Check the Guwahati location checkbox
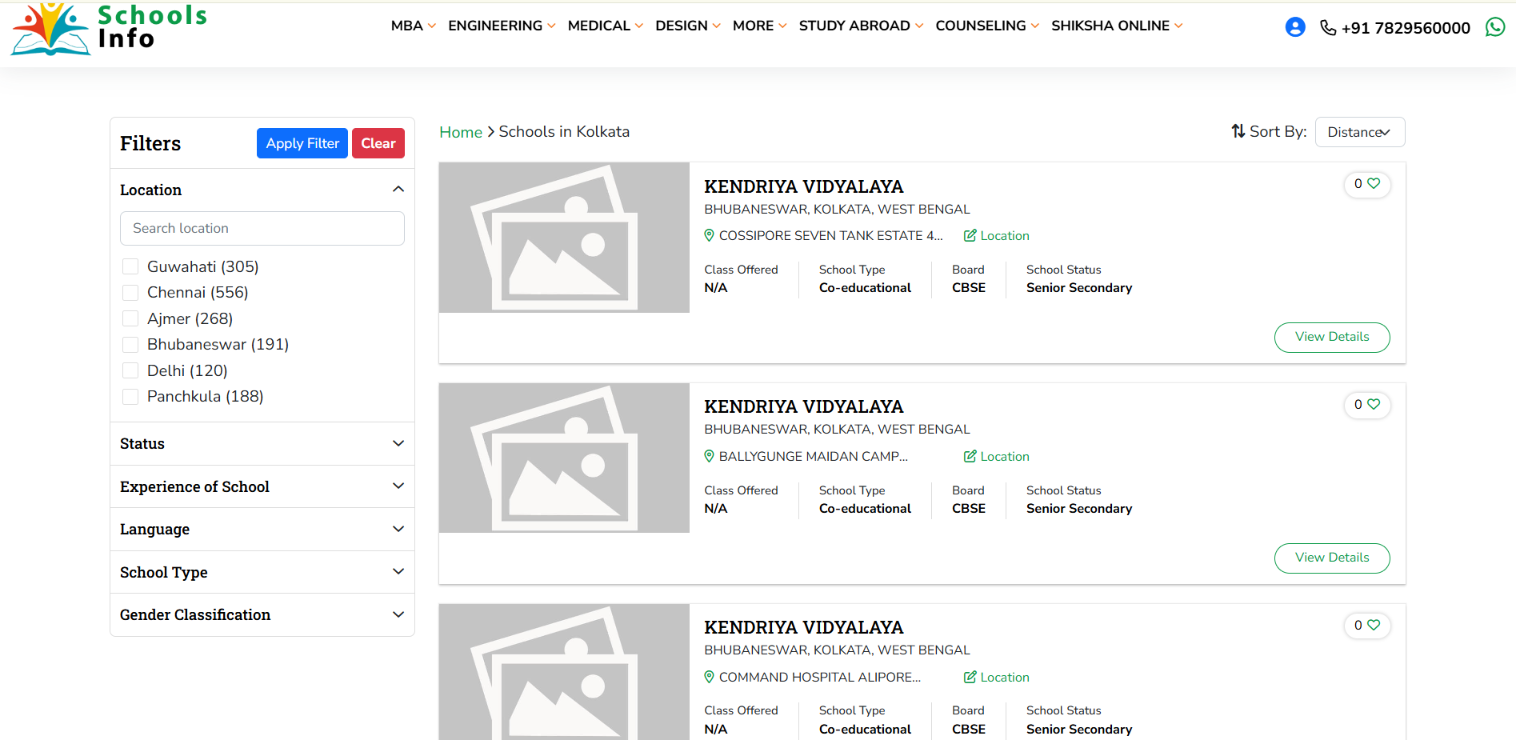1516x740 pixels. [130, 267]
